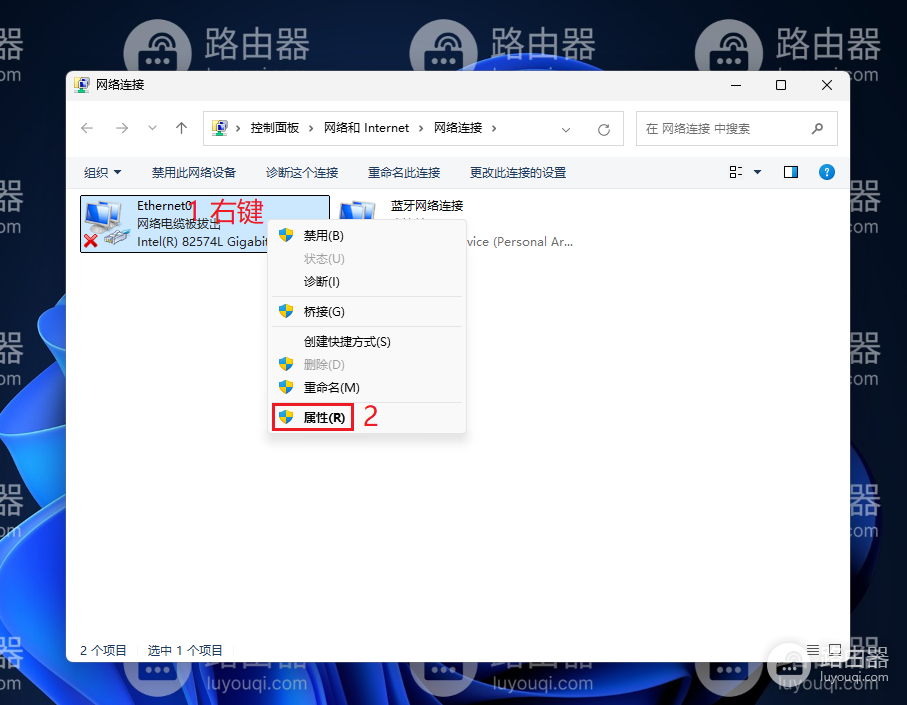Refresh the network connections view
This screenshot has height=705, width=907.
tap(604, 130)
